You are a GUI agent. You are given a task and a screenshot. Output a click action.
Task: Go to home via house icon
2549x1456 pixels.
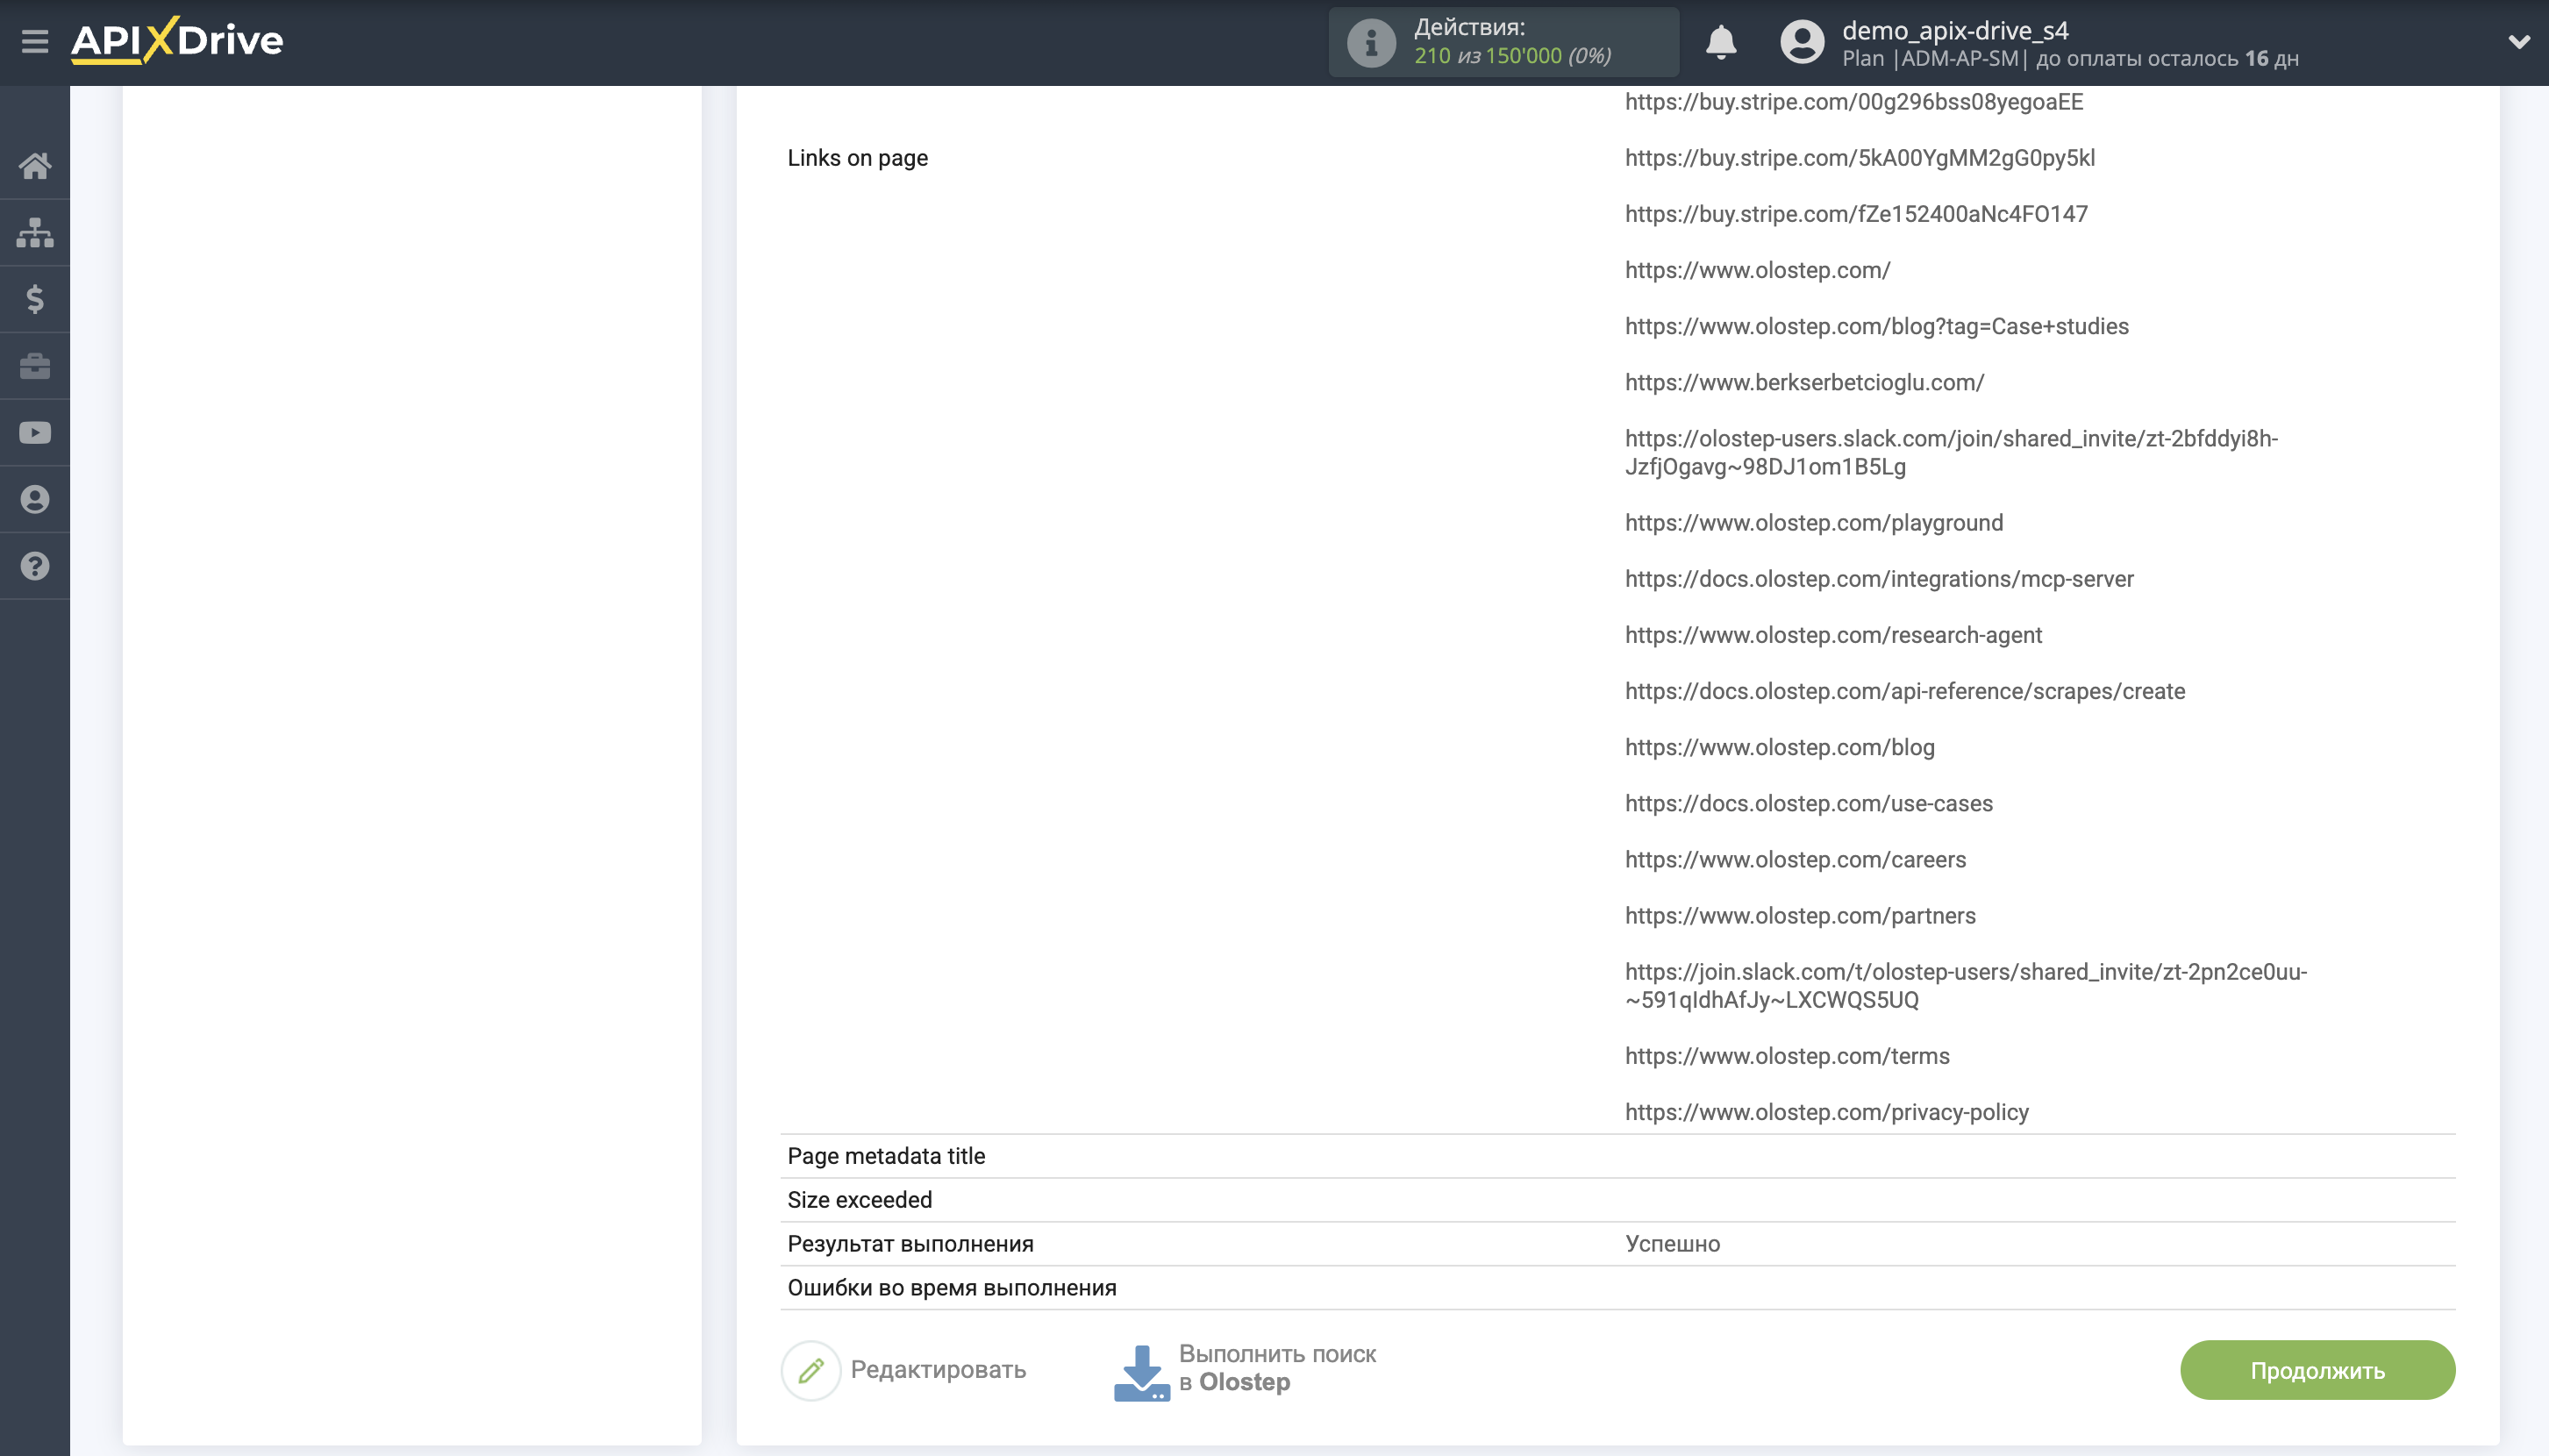pos(35,166)
